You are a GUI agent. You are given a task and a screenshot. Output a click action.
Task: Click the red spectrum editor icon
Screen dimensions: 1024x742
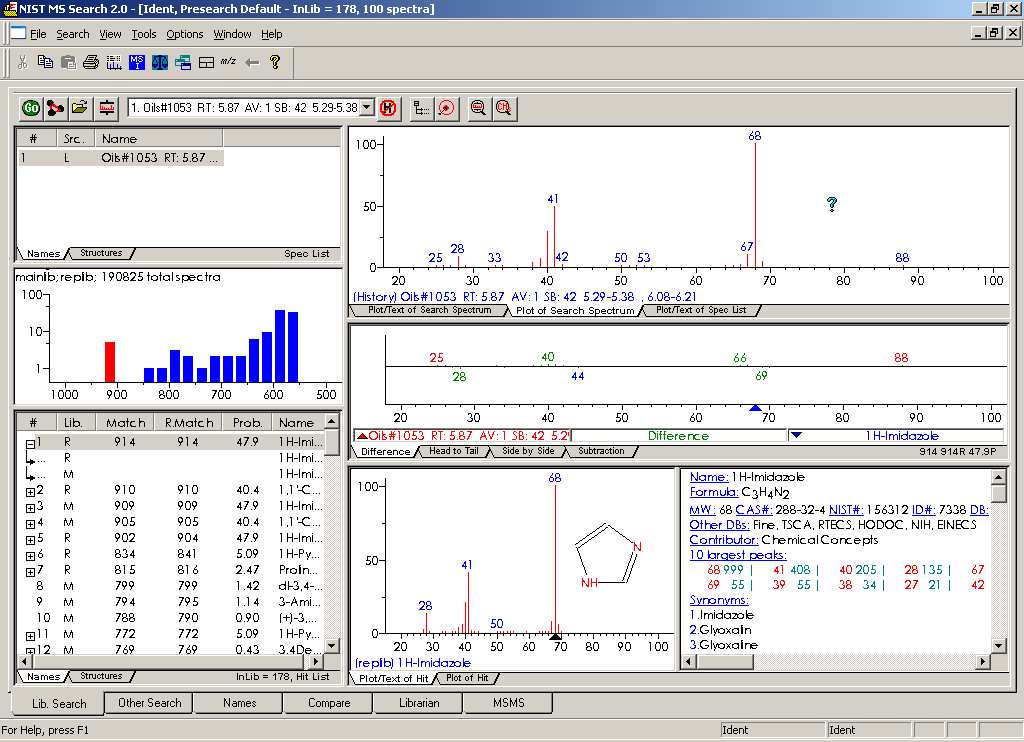[x=106, y=108]
